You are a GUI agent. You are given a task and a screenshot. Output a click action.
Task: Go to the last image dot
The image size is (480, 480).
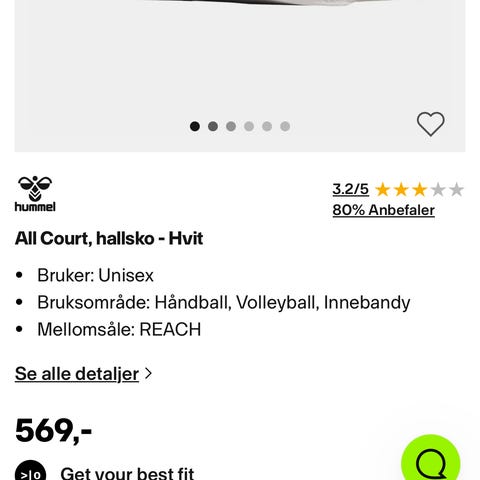pos(285,126)
